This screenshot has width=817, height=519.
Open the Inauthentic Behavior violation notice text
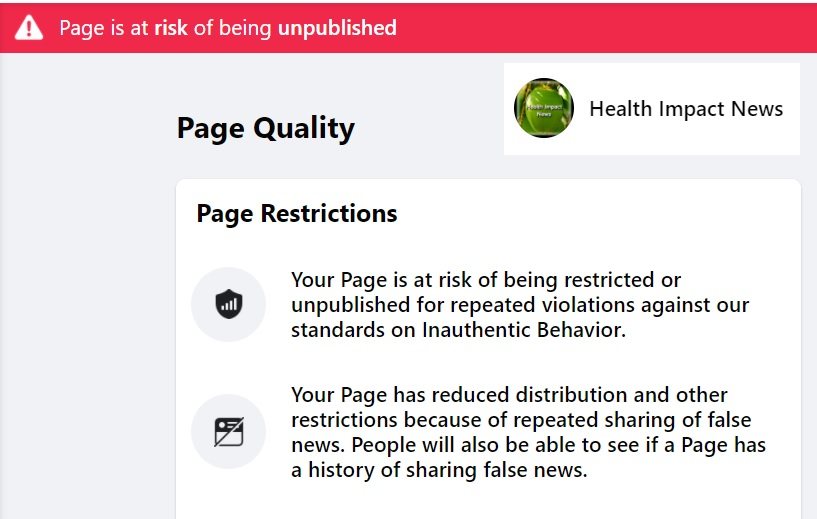pos(520,304)
